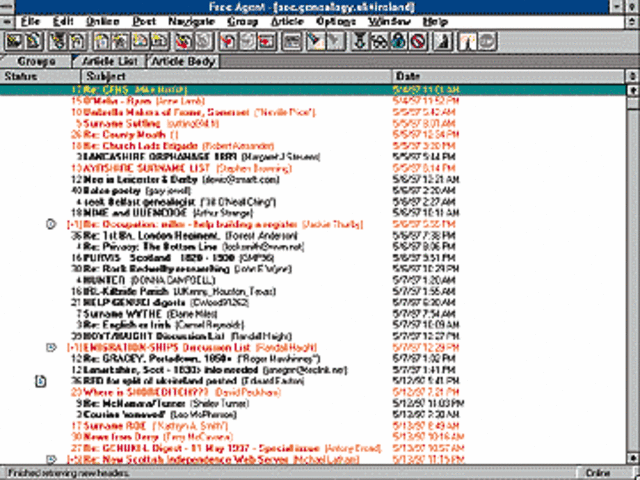The height and width of the screenshot is (480, 640).
Task: Select the HELP GENUKI digests article
Action: 313,303
